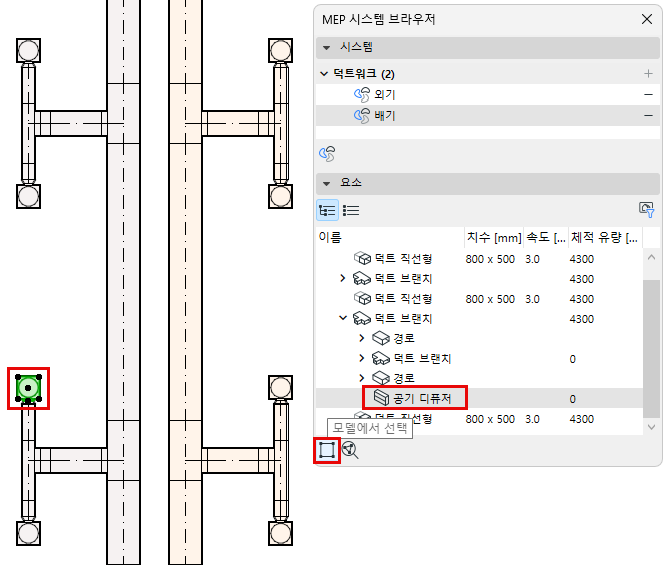Open the element filter settings icon
The width and height of the screenshot is (666, 567).
click(x=646, y=209)
